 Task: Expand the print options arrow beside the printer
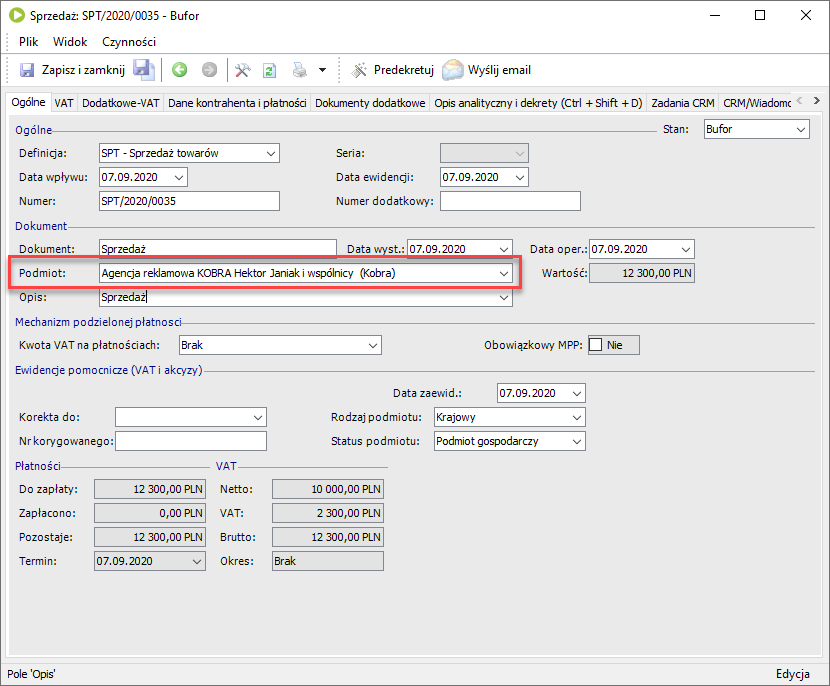(322, 70)
